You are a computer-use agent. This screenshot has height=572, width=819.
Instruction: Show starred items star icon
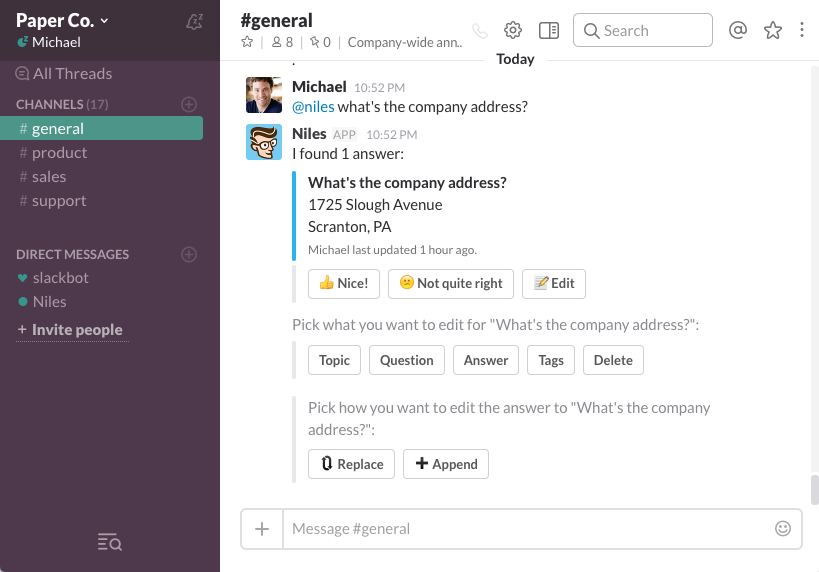pos(772,30)
